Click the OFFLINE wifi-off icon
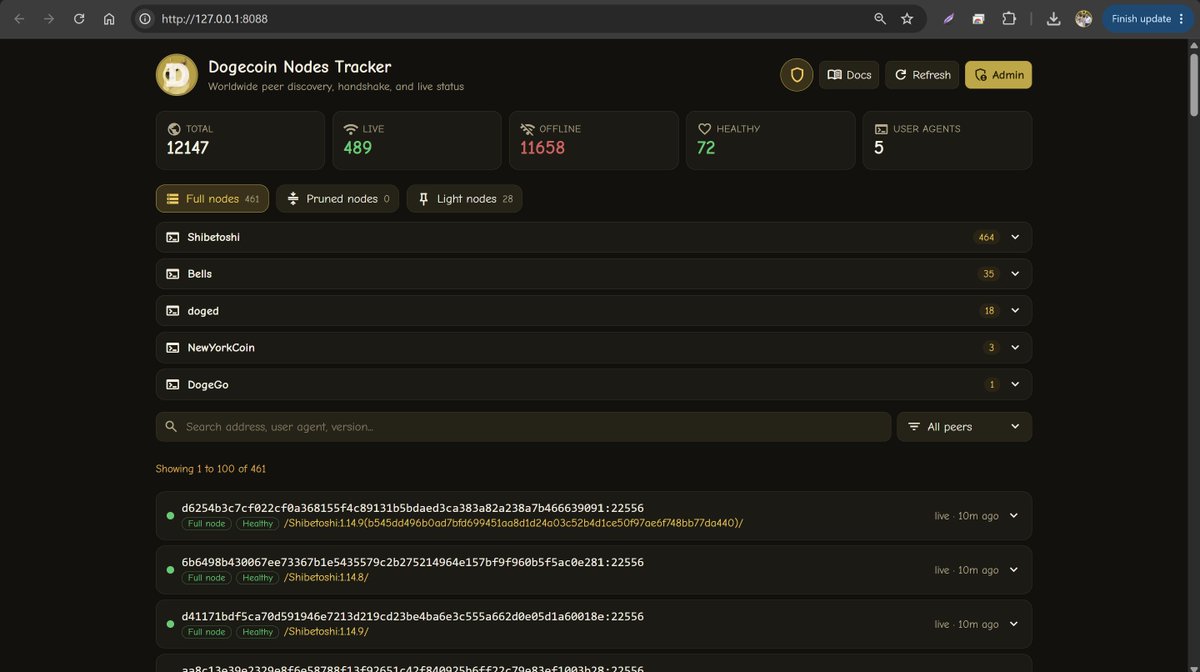 pos(527,129)
